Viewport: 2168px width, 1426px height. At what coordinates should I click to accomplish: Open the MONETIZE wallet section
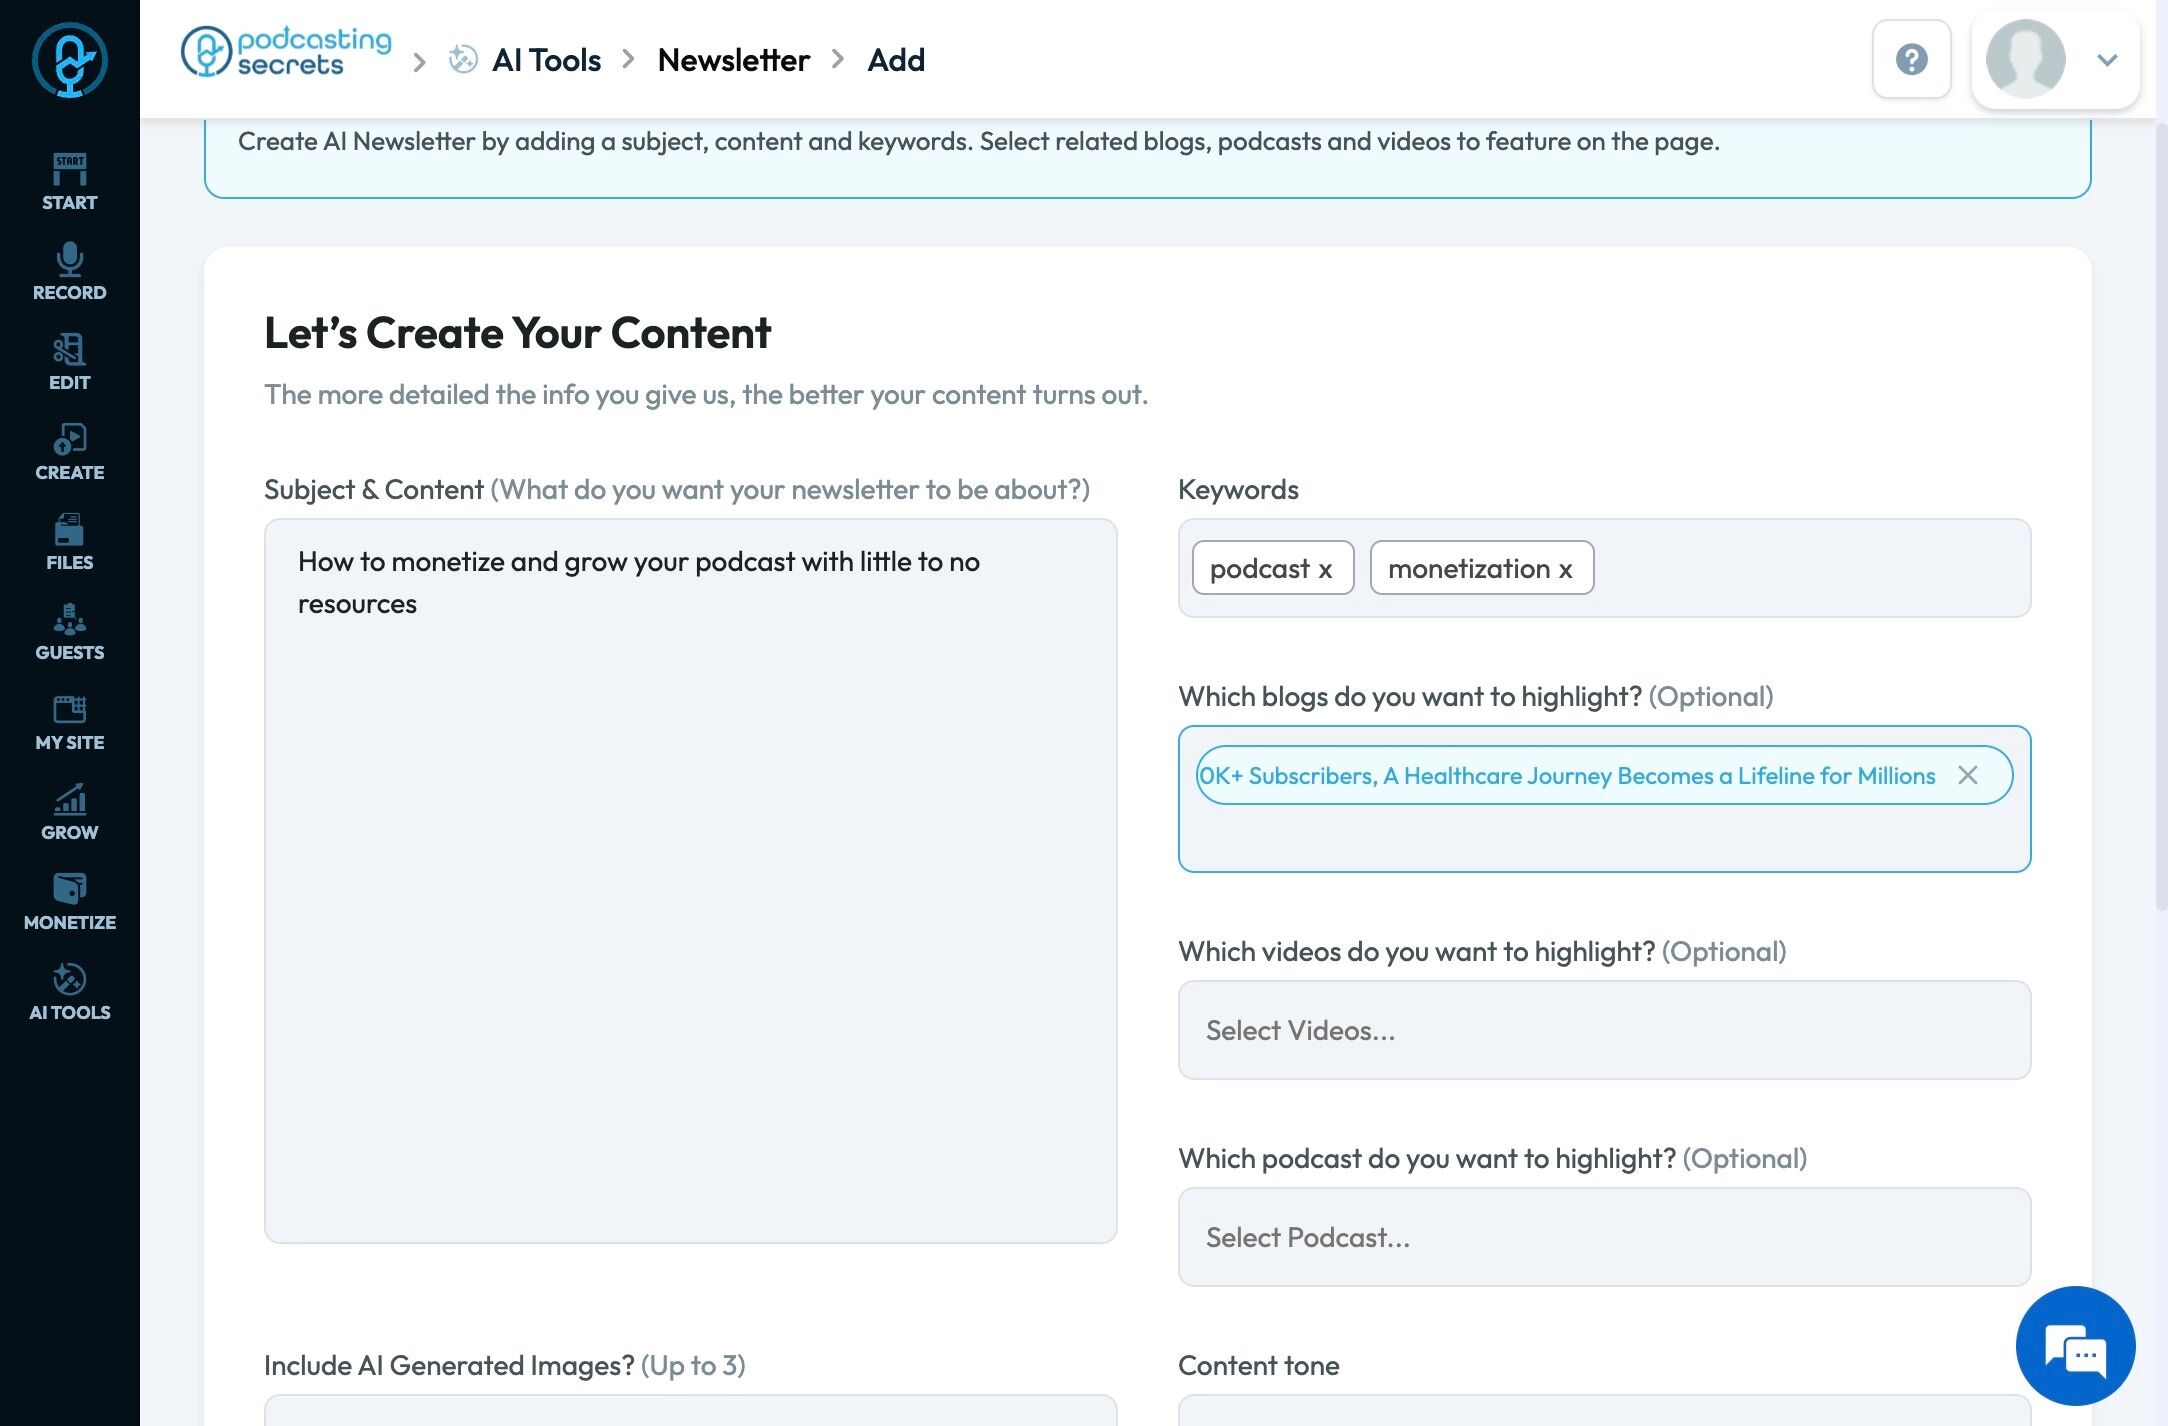(69, 902)
